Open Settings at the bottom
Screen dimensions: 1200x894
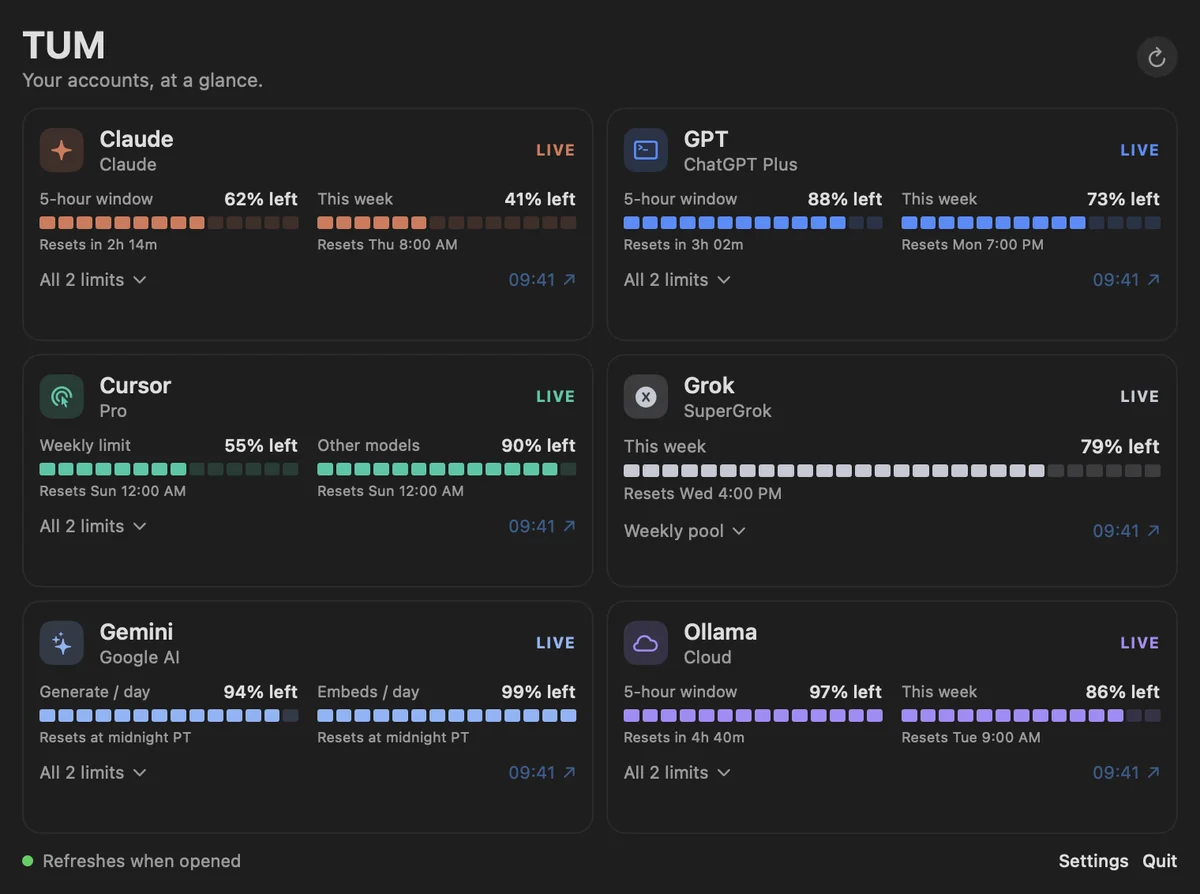1093,861
